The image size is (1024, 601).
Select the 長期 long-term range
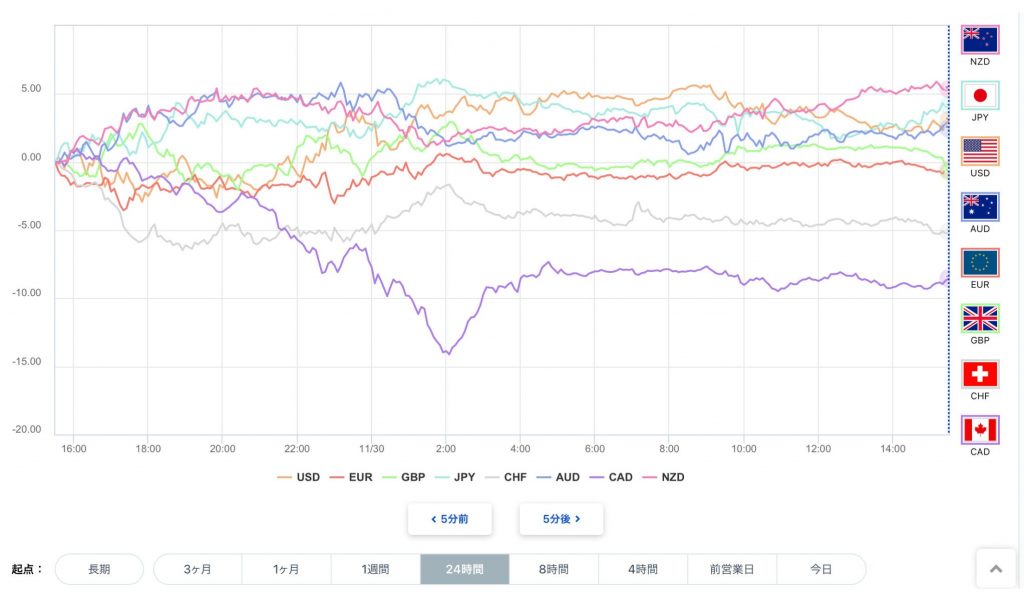99,569
